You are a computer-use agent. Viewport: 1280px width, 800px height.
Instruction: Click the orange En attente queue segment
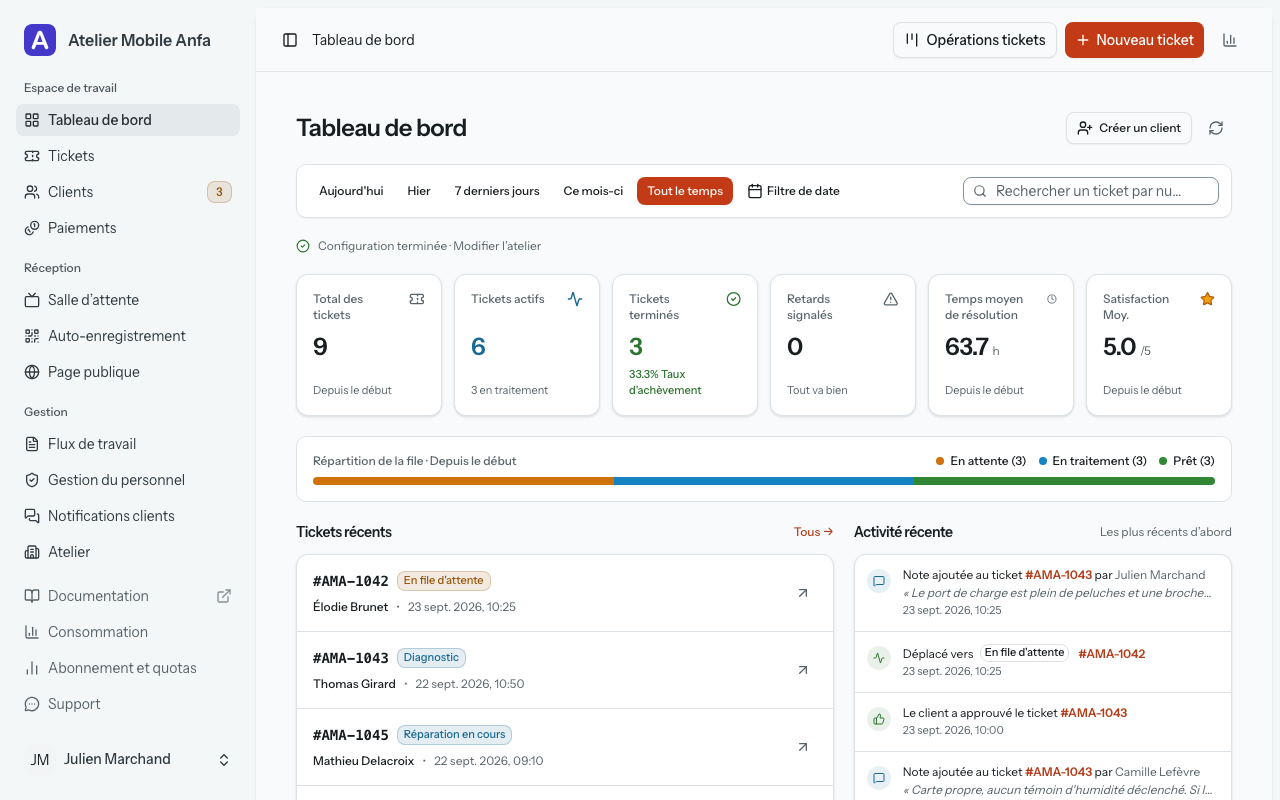[463, 481]
